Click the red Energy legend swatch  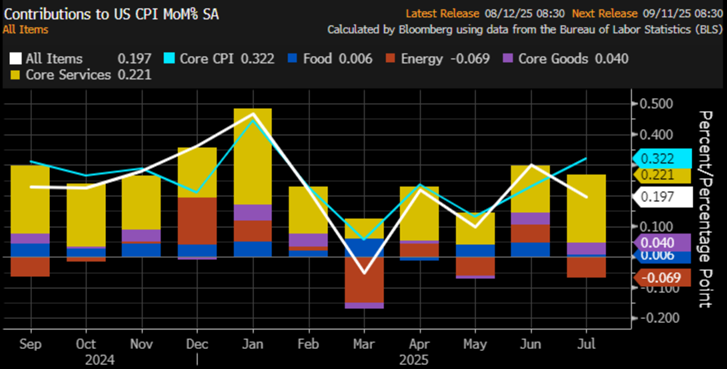coord(390,58)
